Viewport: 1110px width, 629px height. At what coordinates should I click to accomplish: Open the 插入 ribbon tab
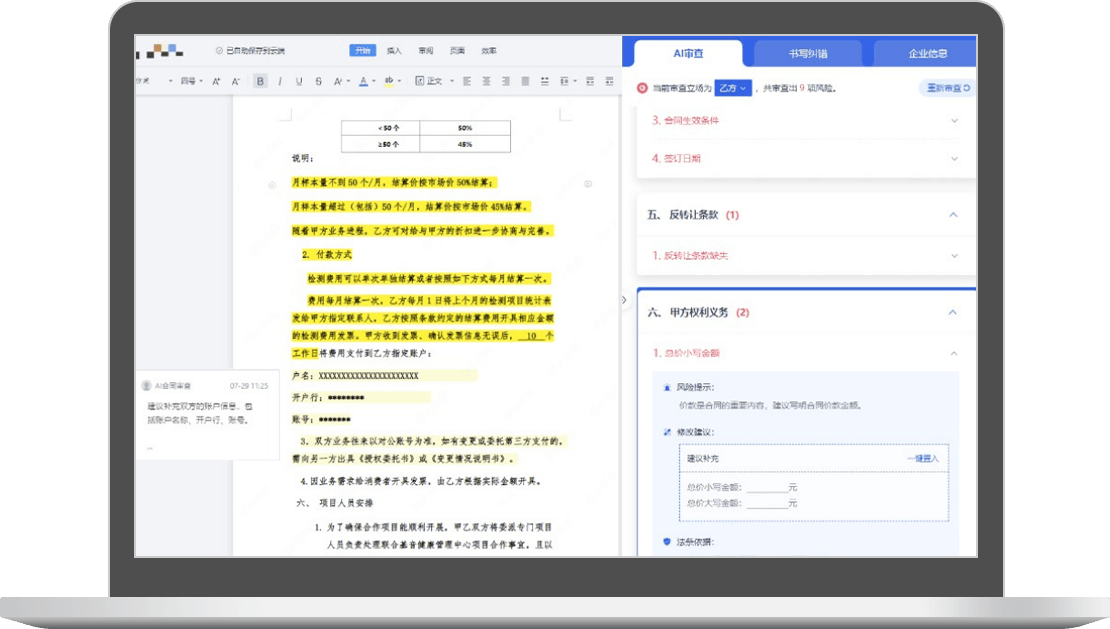pyautogui.click(x=394, y=50)
